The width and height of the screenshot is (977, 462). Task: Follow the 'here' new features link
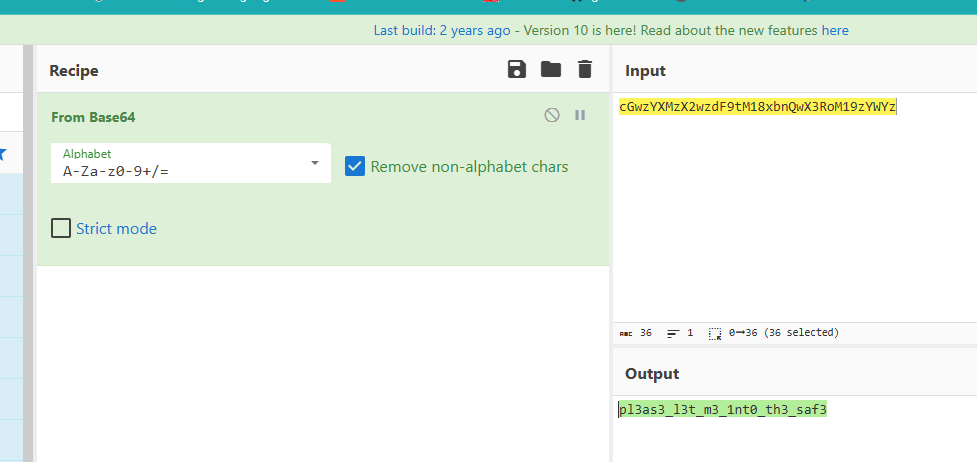(x=835, y=31)
